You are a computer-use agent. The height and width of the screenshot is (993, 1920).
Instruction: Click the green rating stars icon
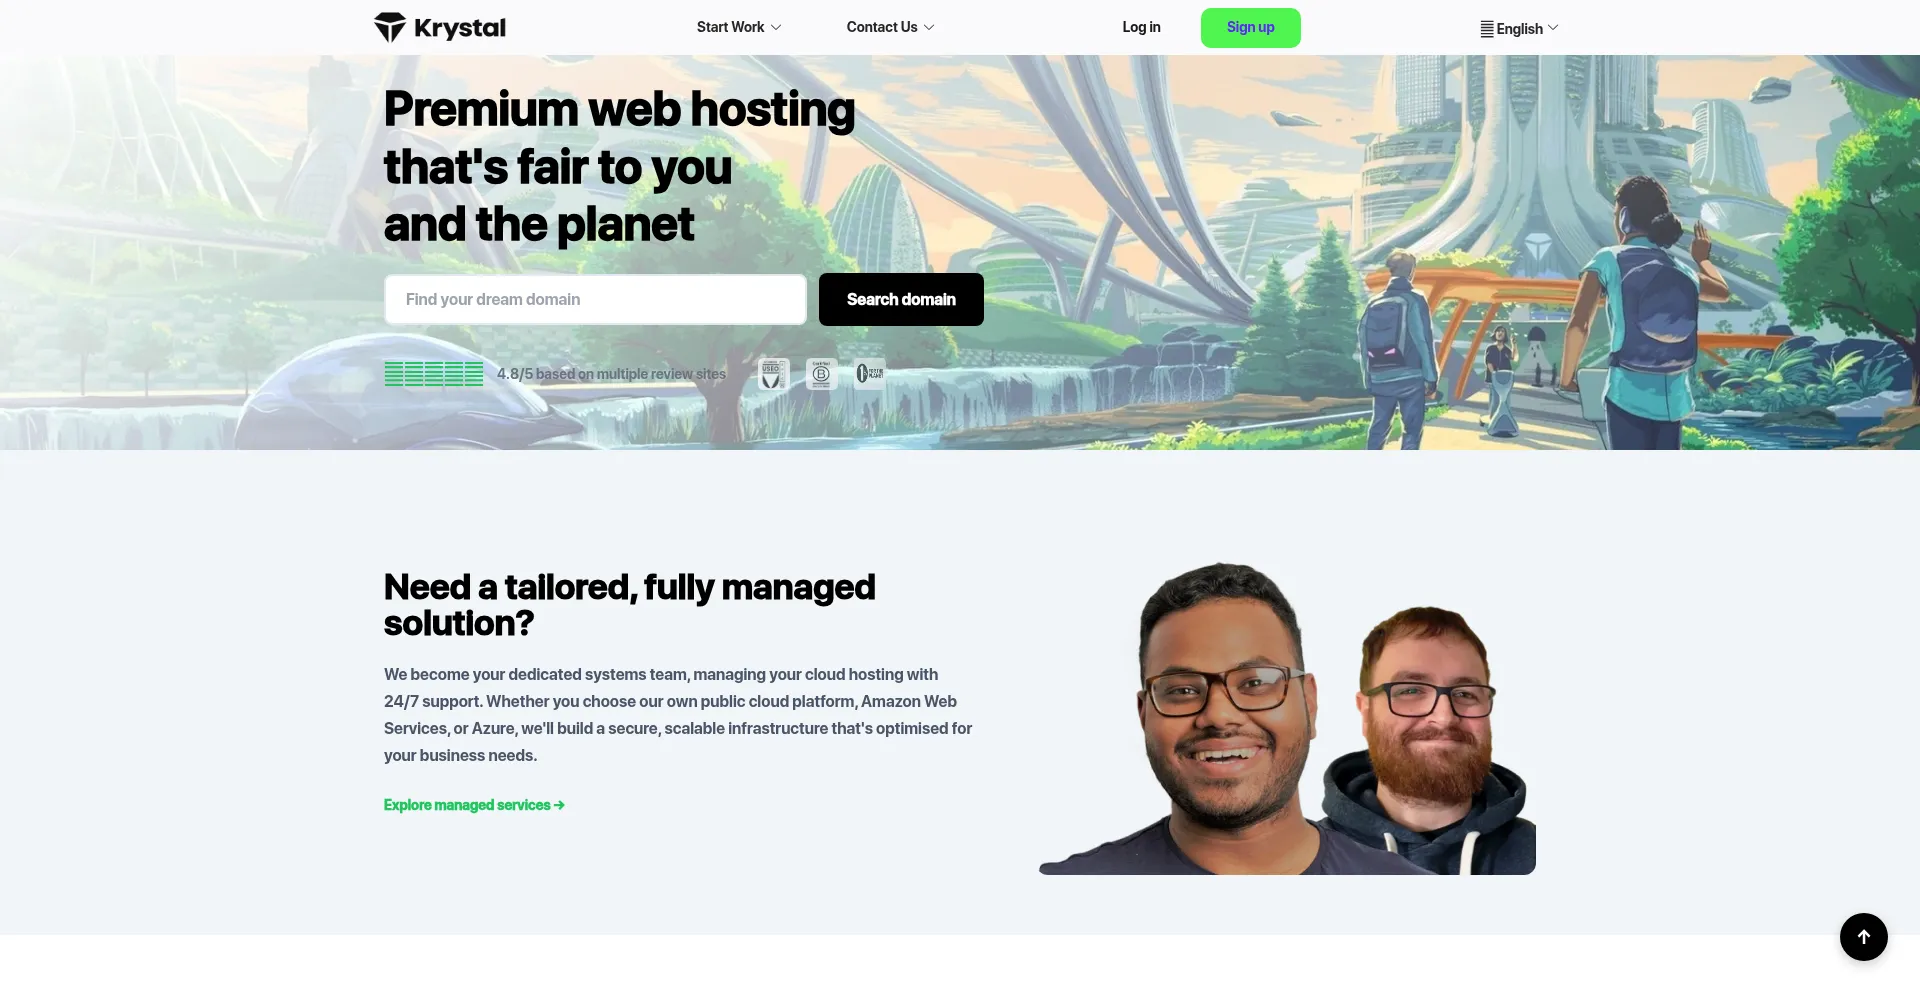(434, 374)
